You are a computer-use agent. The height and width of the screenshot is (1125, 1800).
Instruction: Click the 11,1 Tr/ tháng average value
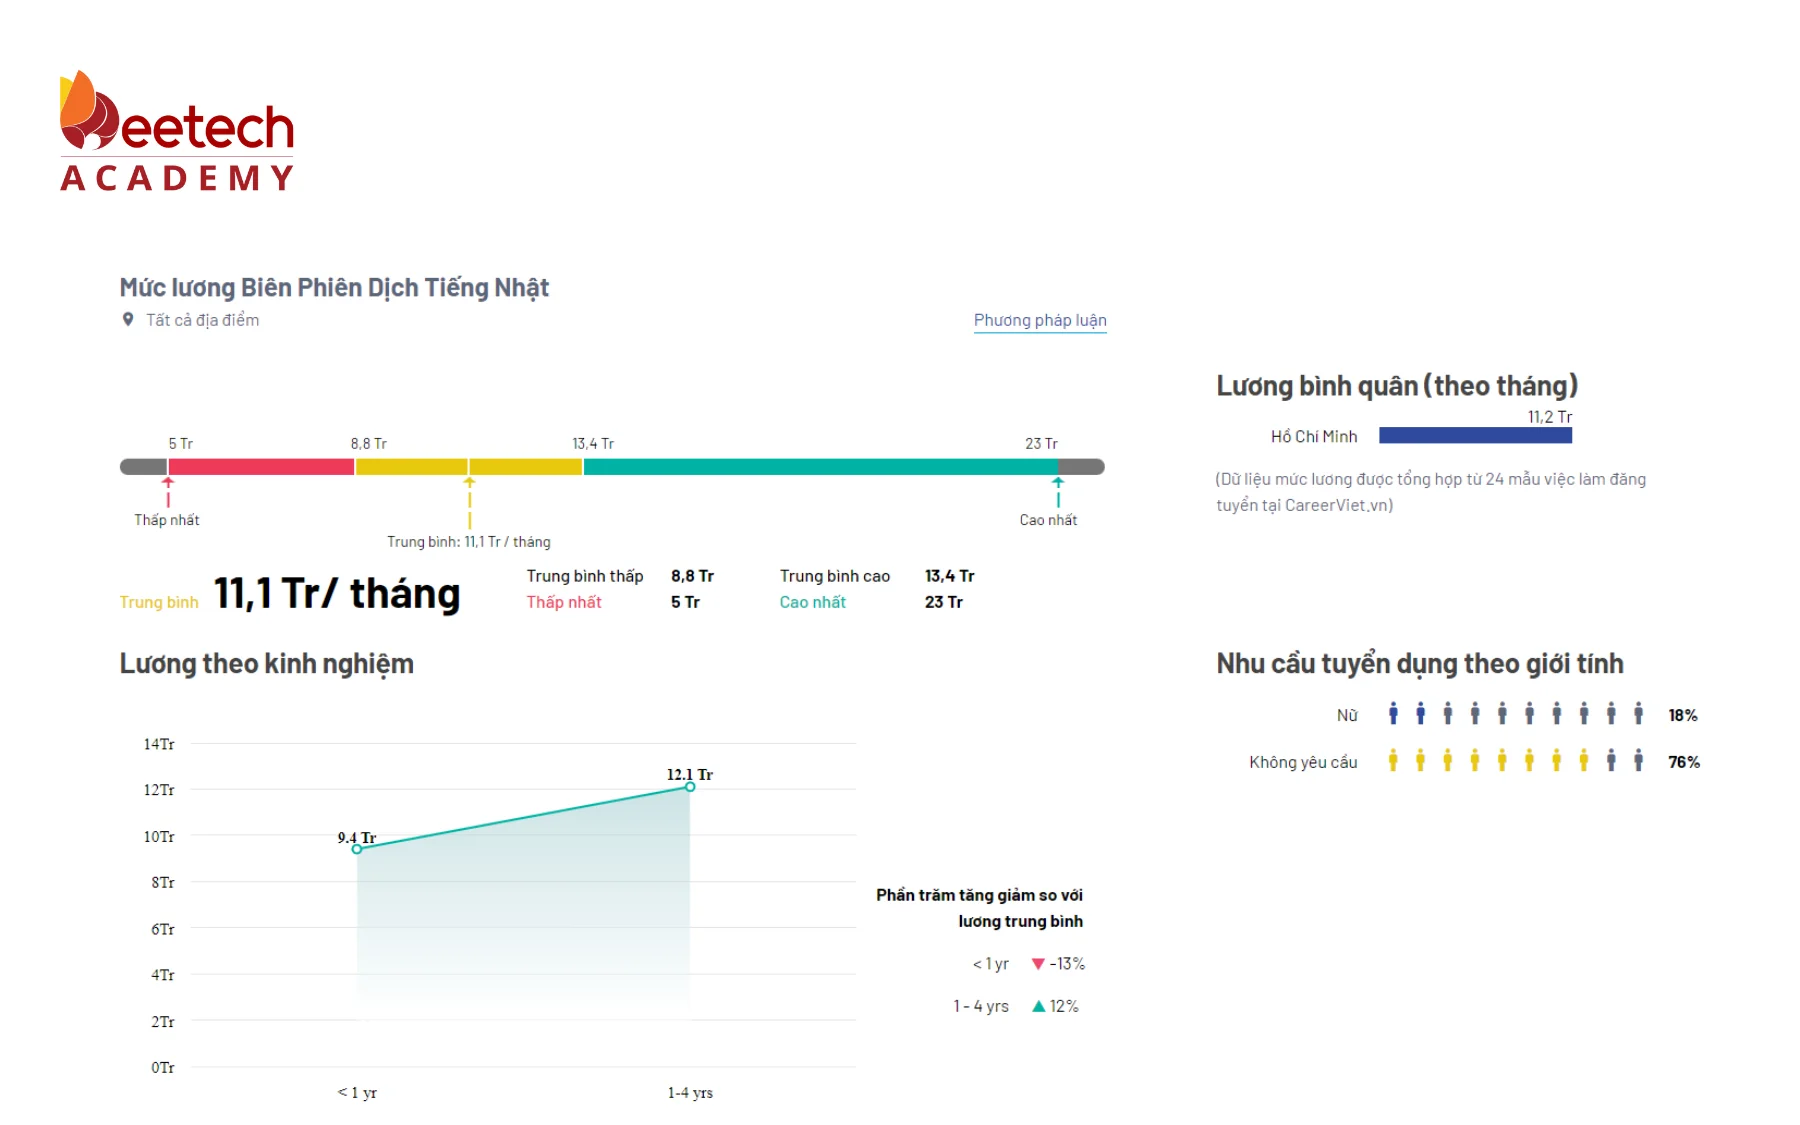tap(337, 593)
